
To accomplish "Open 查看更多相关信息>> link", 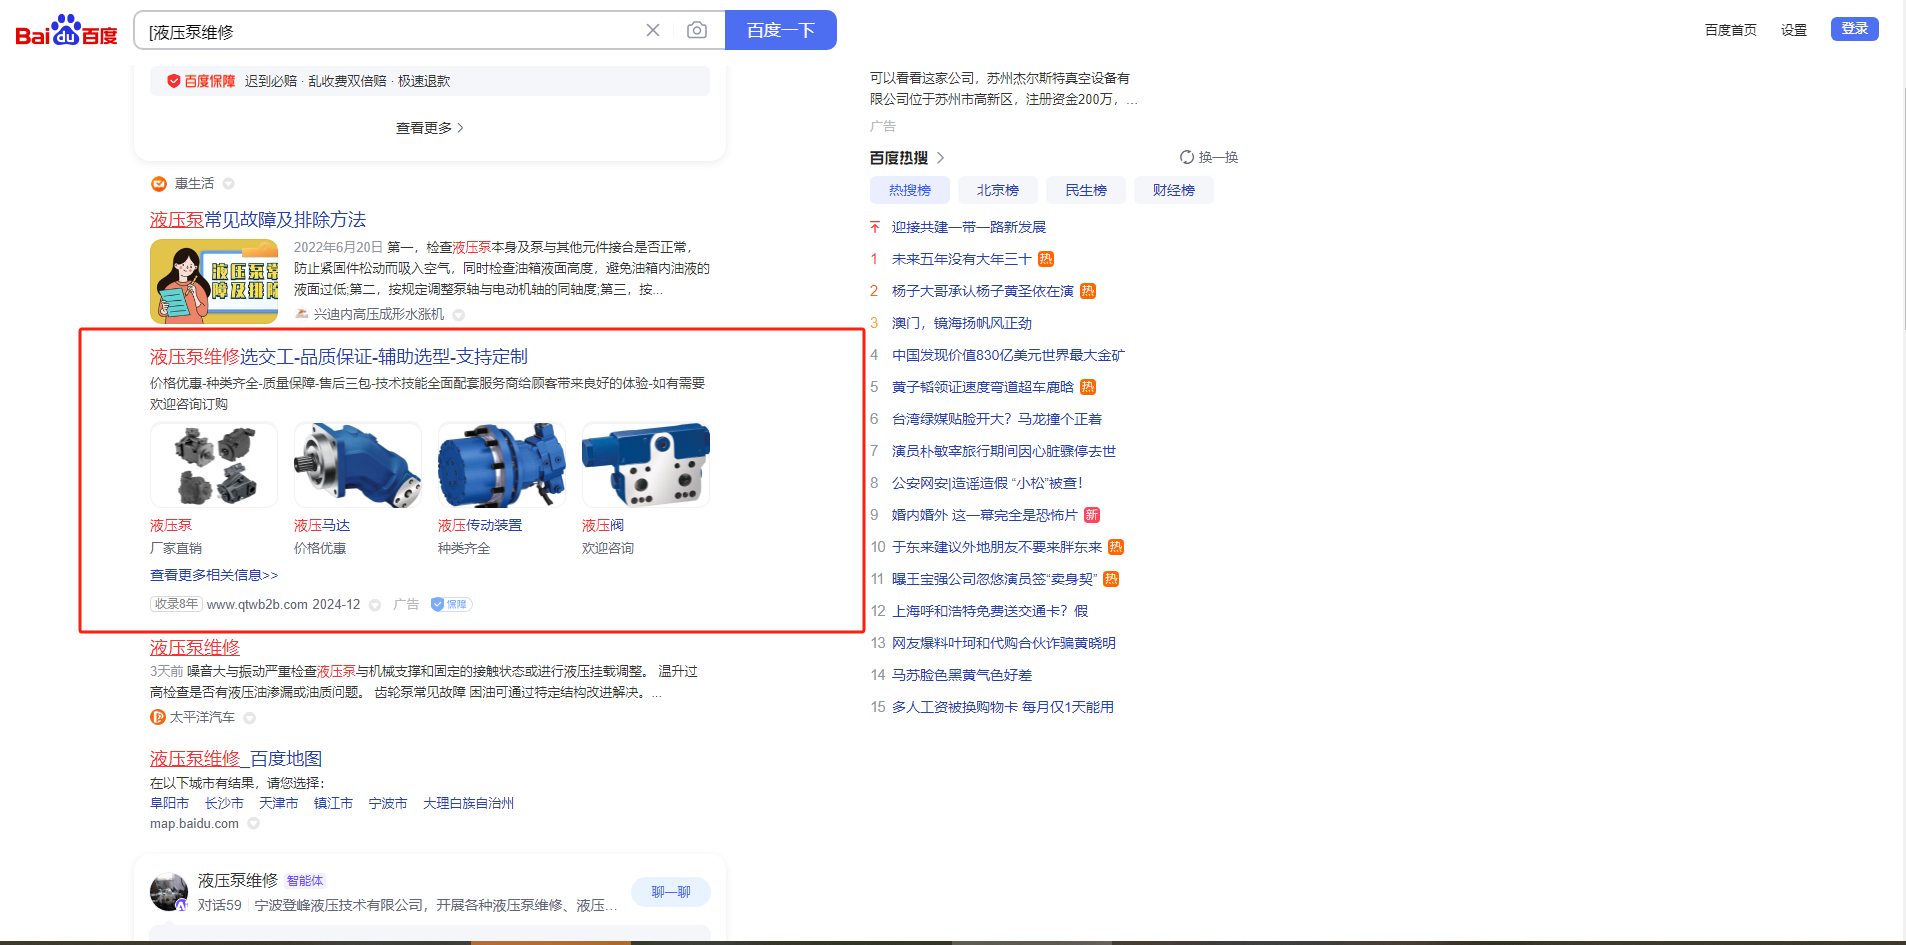I will coord(214,575).
